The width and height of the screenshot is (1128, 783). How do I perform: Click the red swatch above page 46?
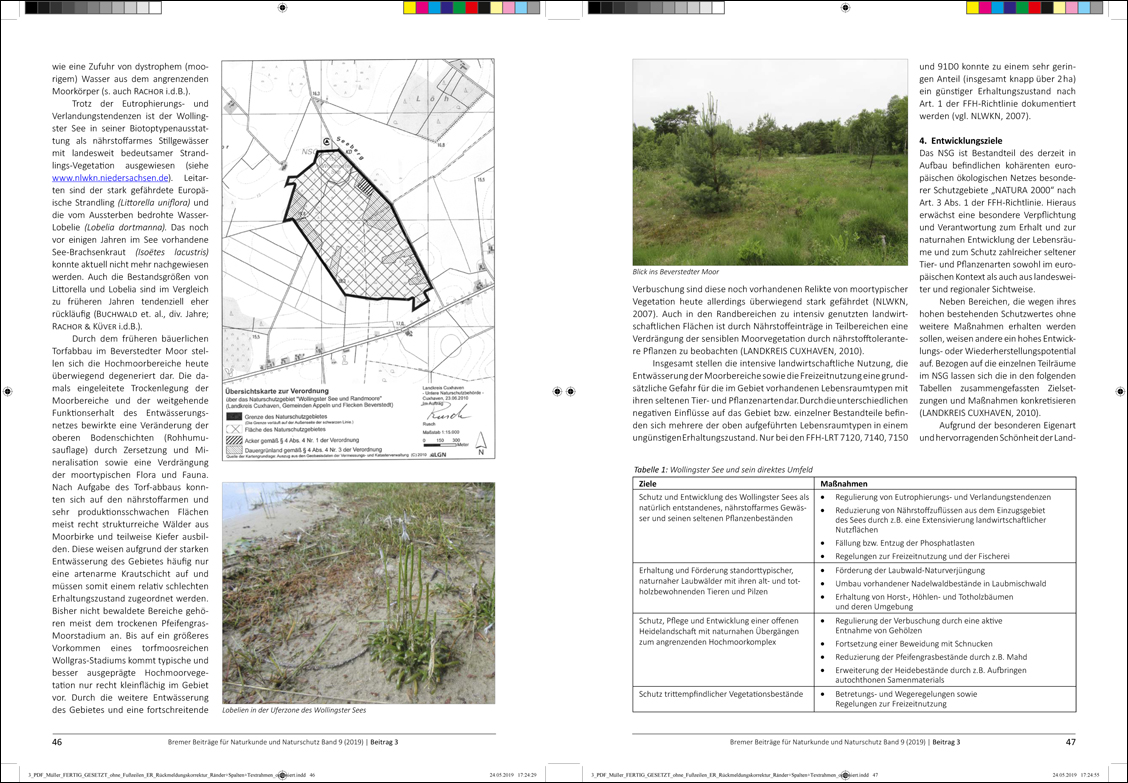[471, 8]
